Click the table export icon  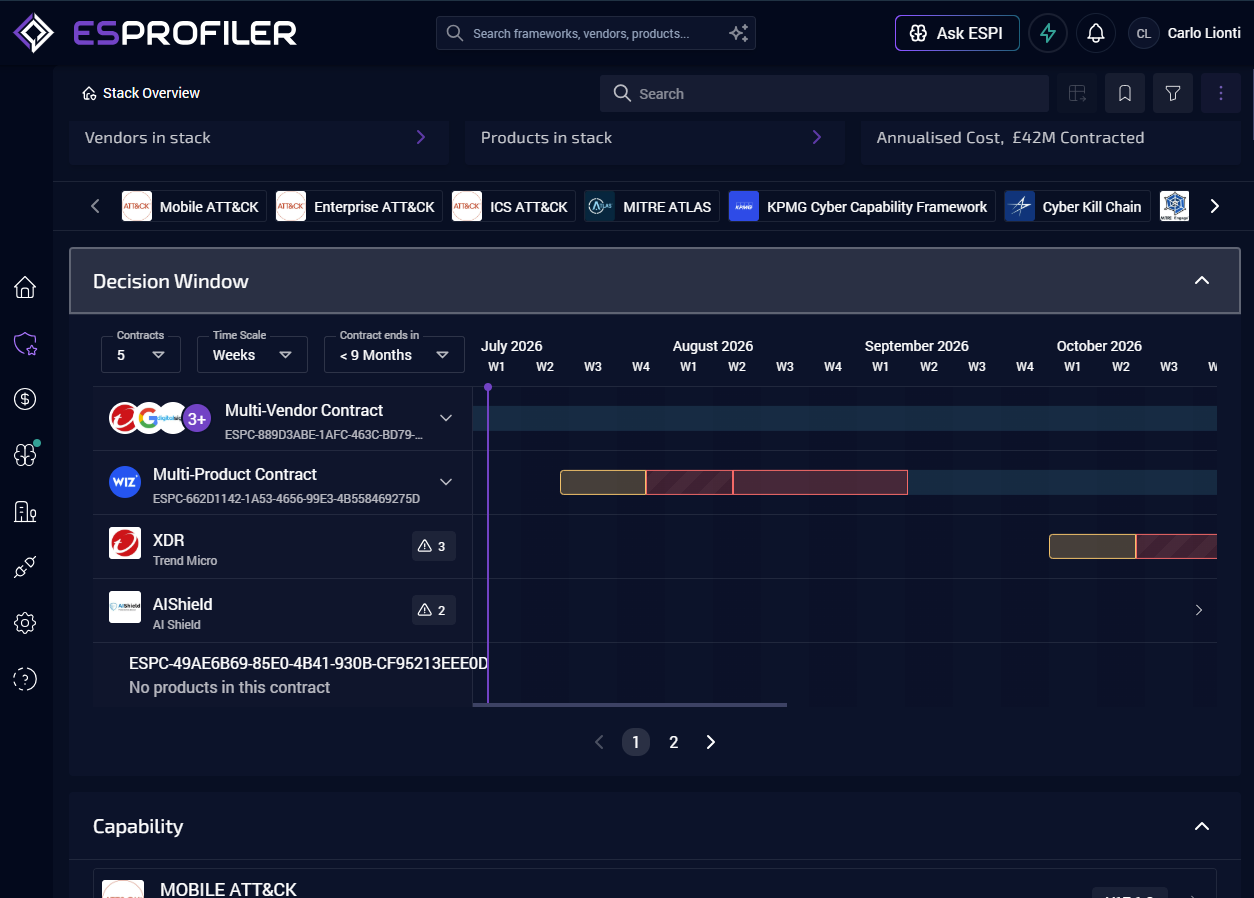point(1077,93)
